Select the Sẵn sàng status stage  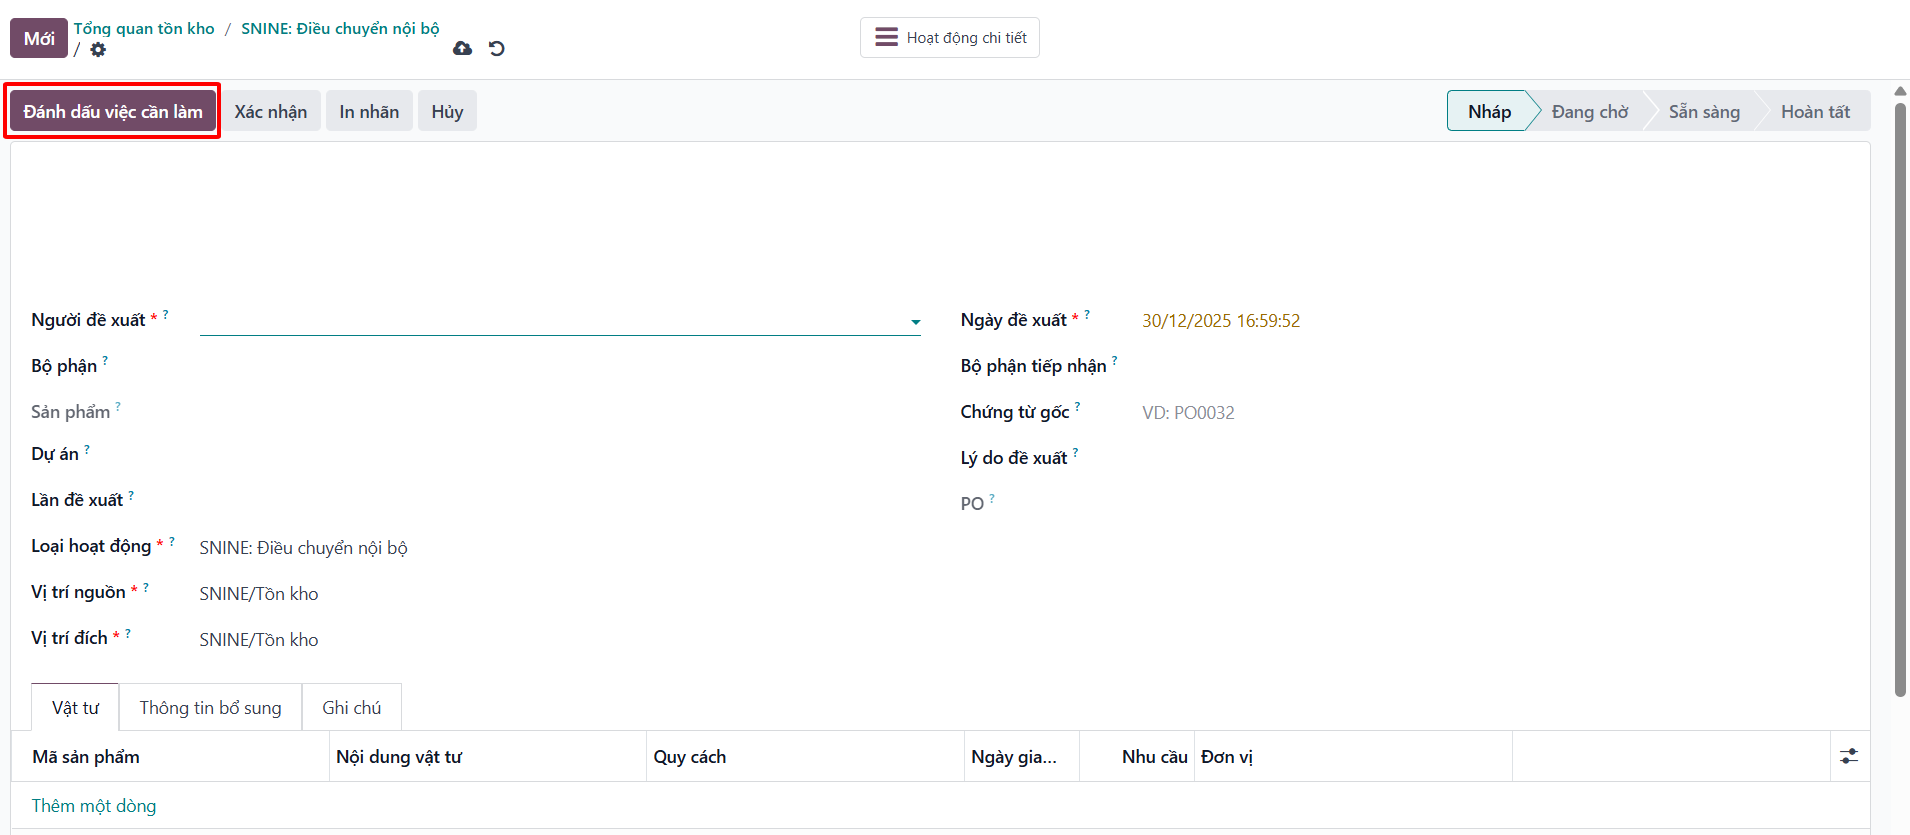click(x=1704, y=111)
